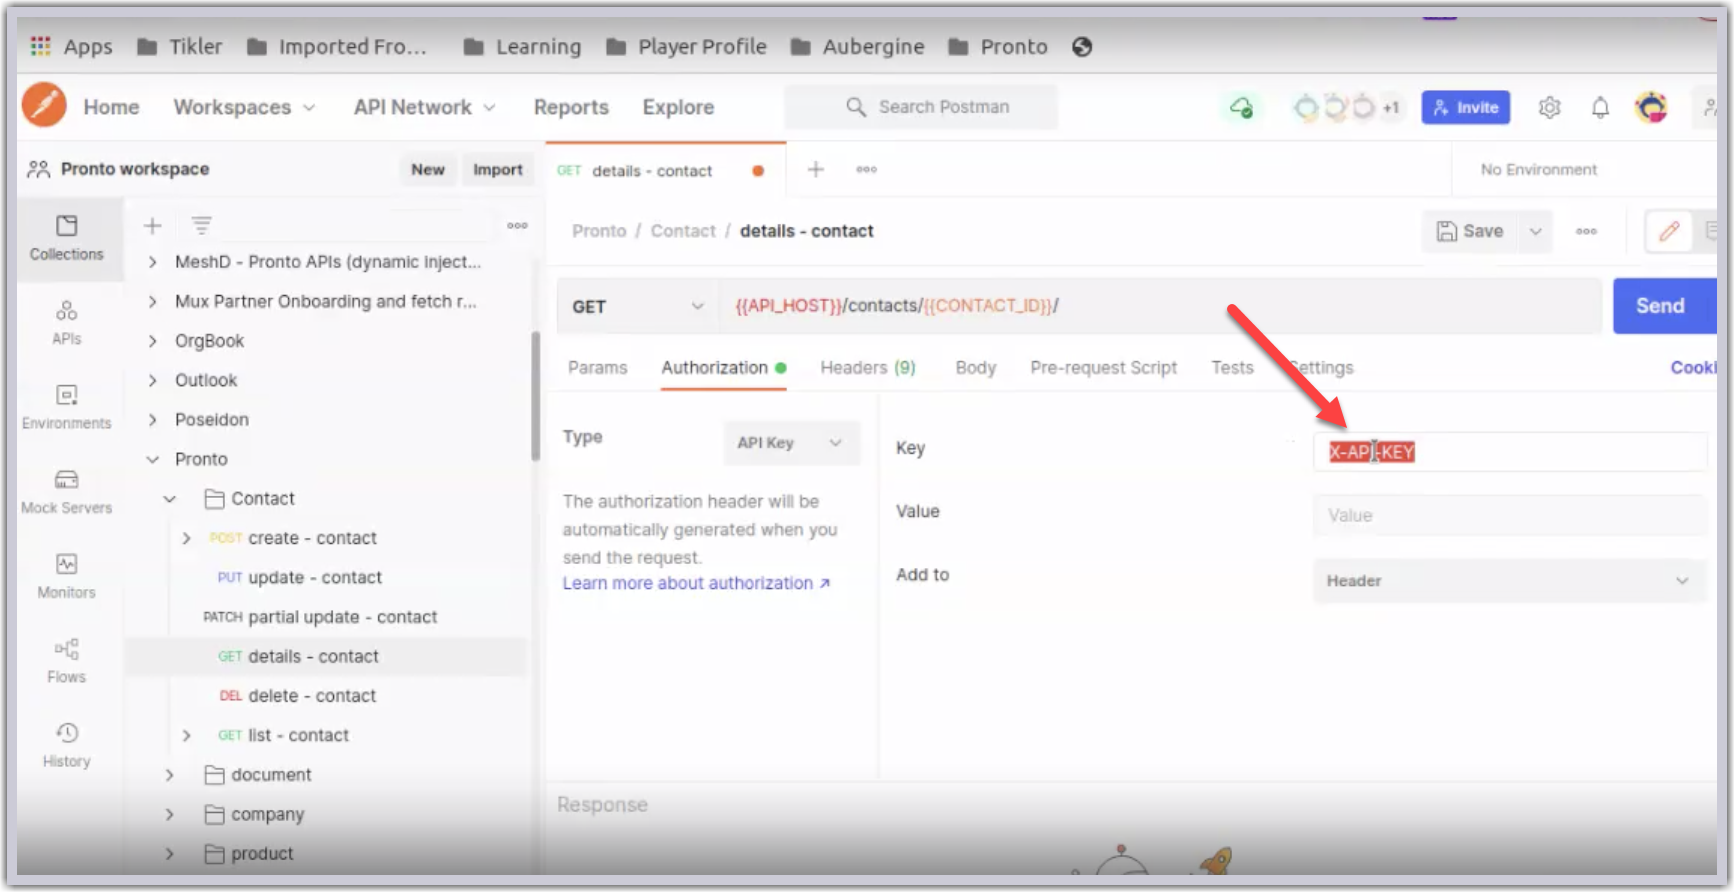Expand the create - contact request
The height and width of the screenshot is (893, 1735).
point(186,538)
